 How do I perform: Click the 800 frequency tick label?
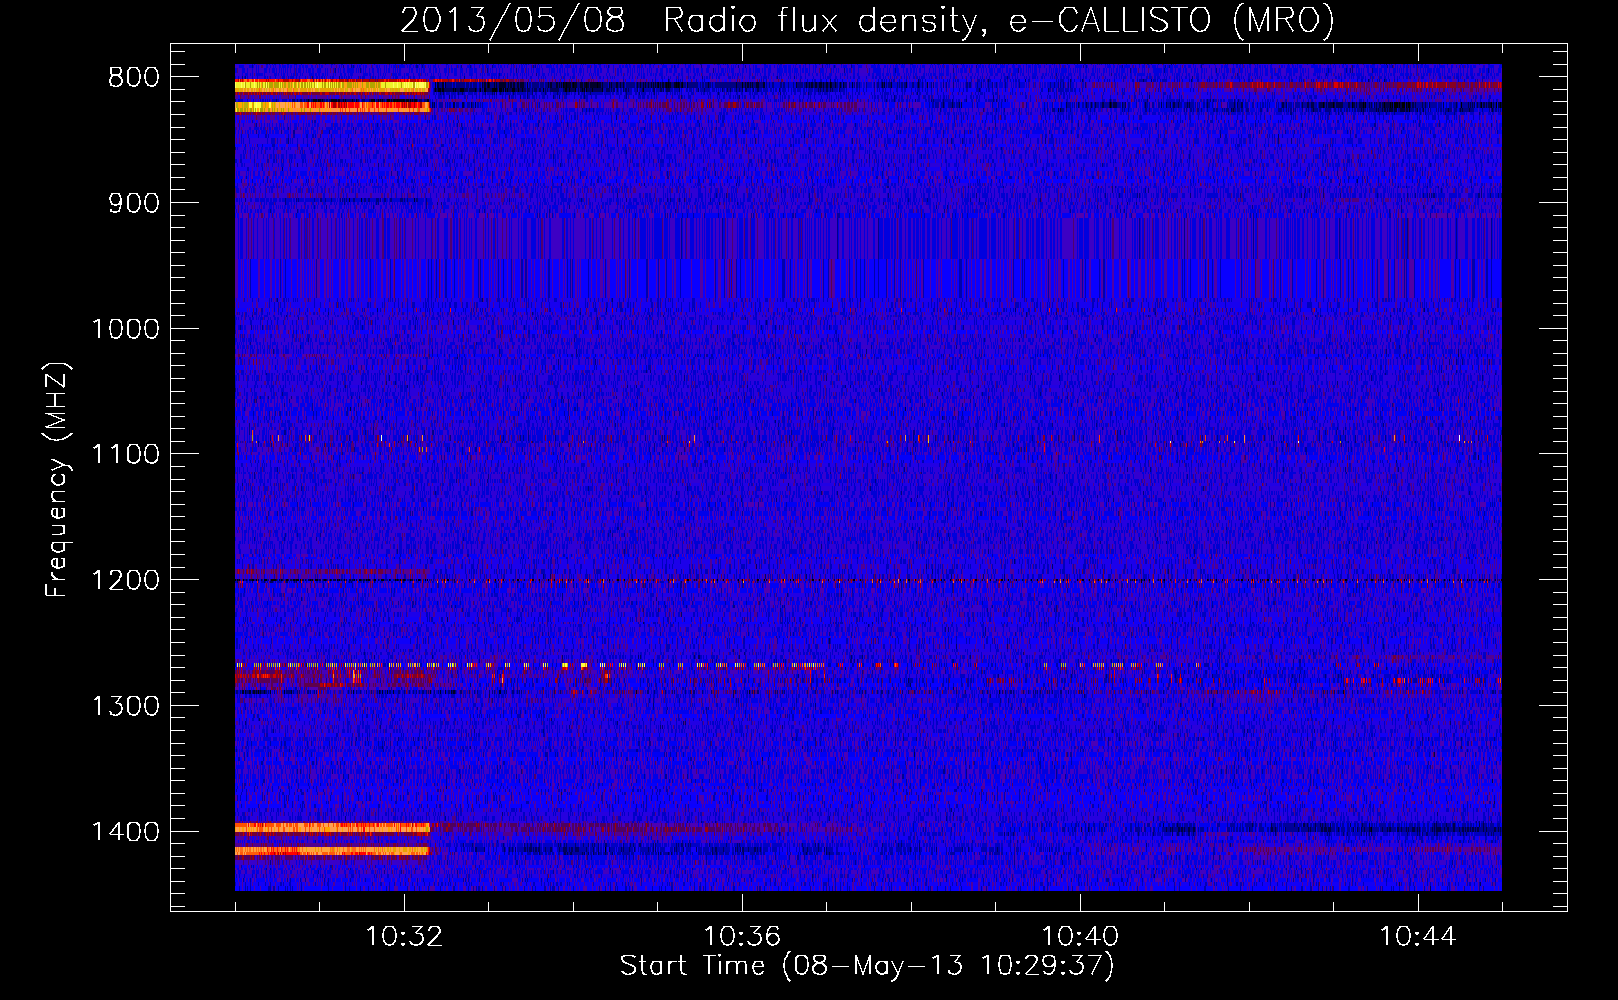134,78
